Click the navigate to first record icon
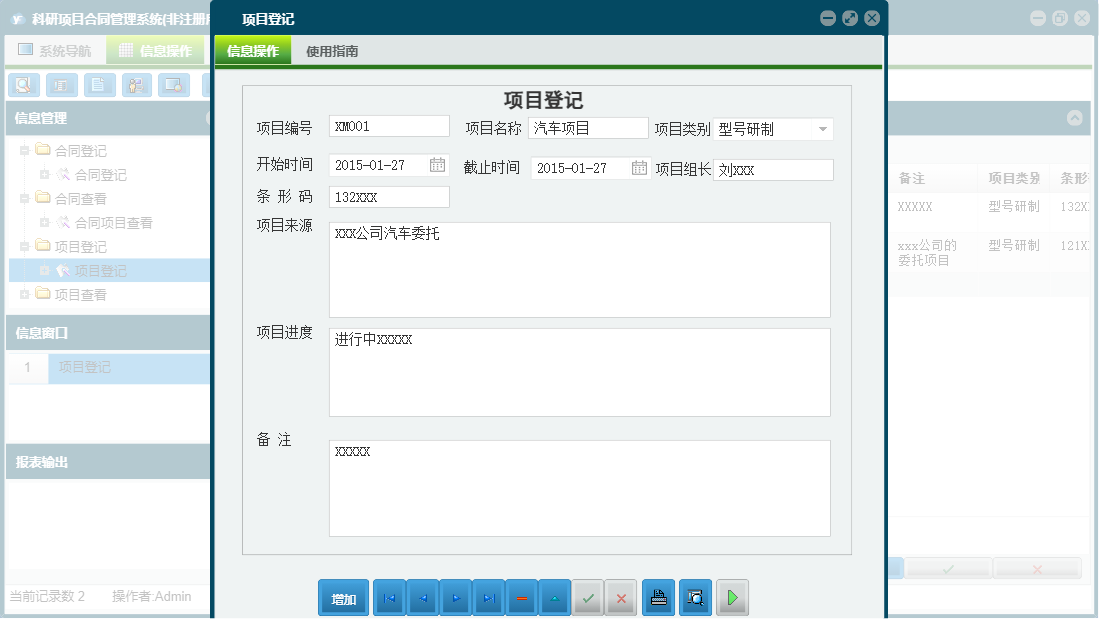The width and height of the screenshot is (1099, 625). pyautogui.click(x=389, y=597)
